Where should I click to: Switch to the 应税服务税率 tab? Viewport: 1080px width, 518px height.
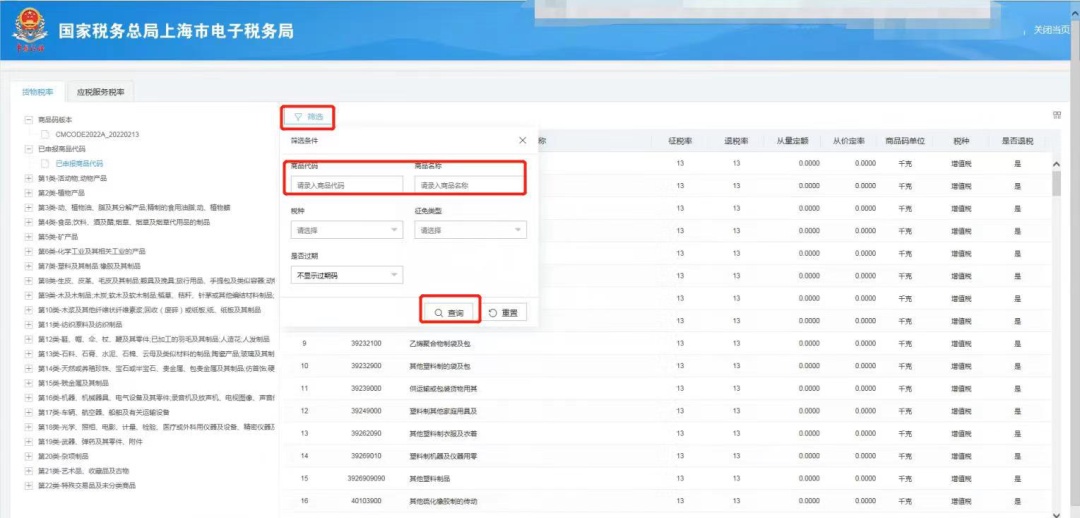[101, 92]
